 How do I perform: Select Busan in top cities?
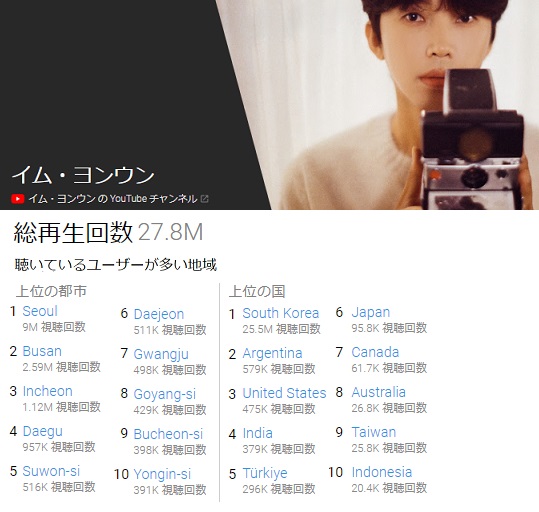42,351
